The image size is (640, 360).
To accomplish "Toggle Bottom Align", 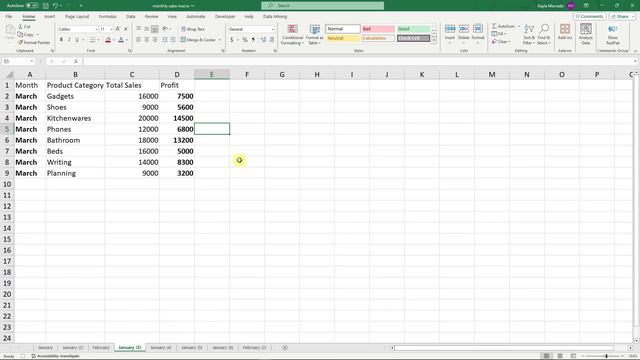I will click(x=155, y=29).
